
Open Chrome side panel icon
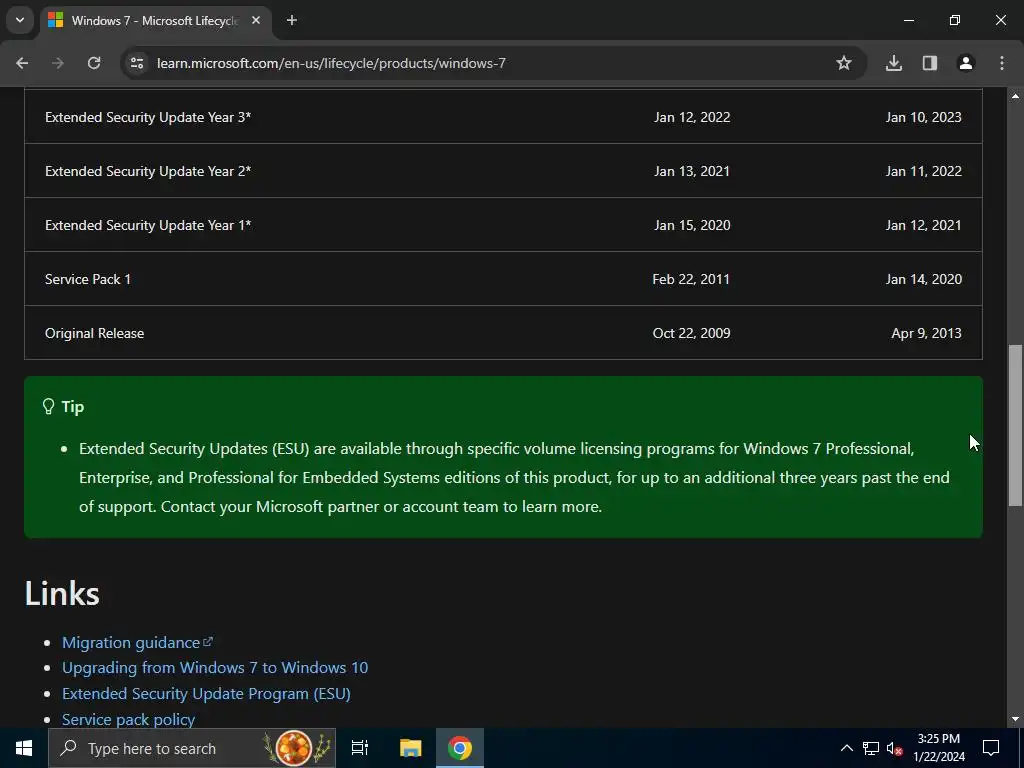pos(930,63)
